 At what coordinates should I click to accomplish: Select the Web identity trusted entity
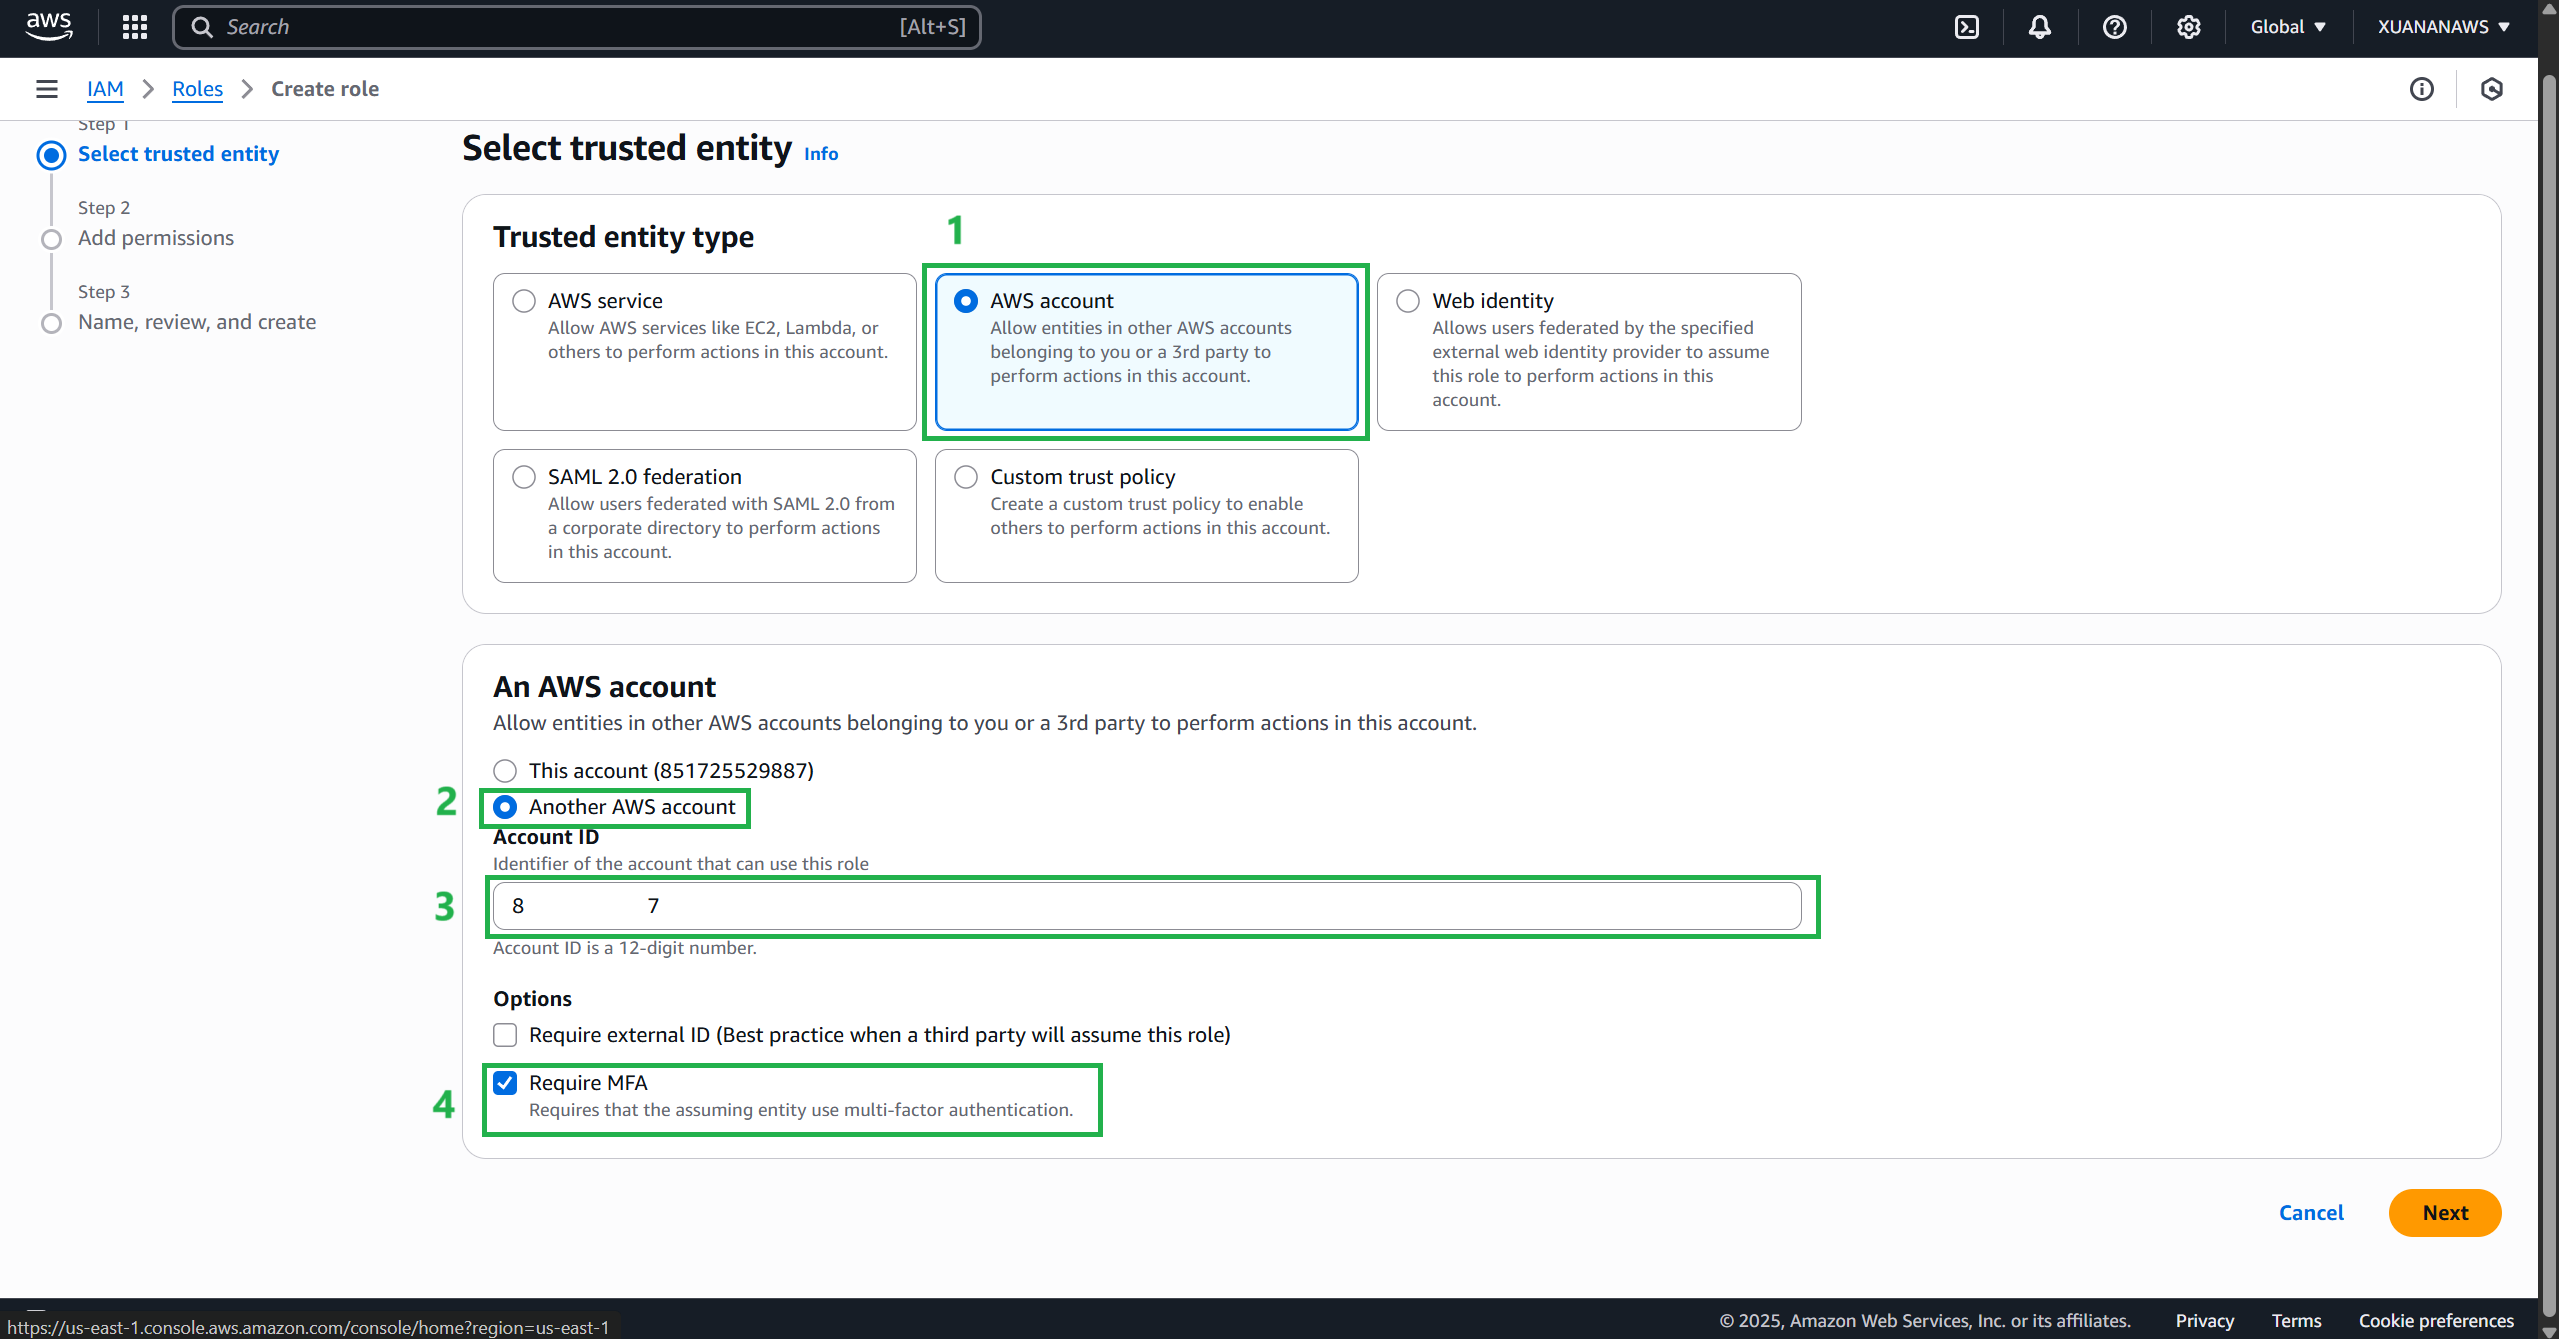(x=1407, y=300)
